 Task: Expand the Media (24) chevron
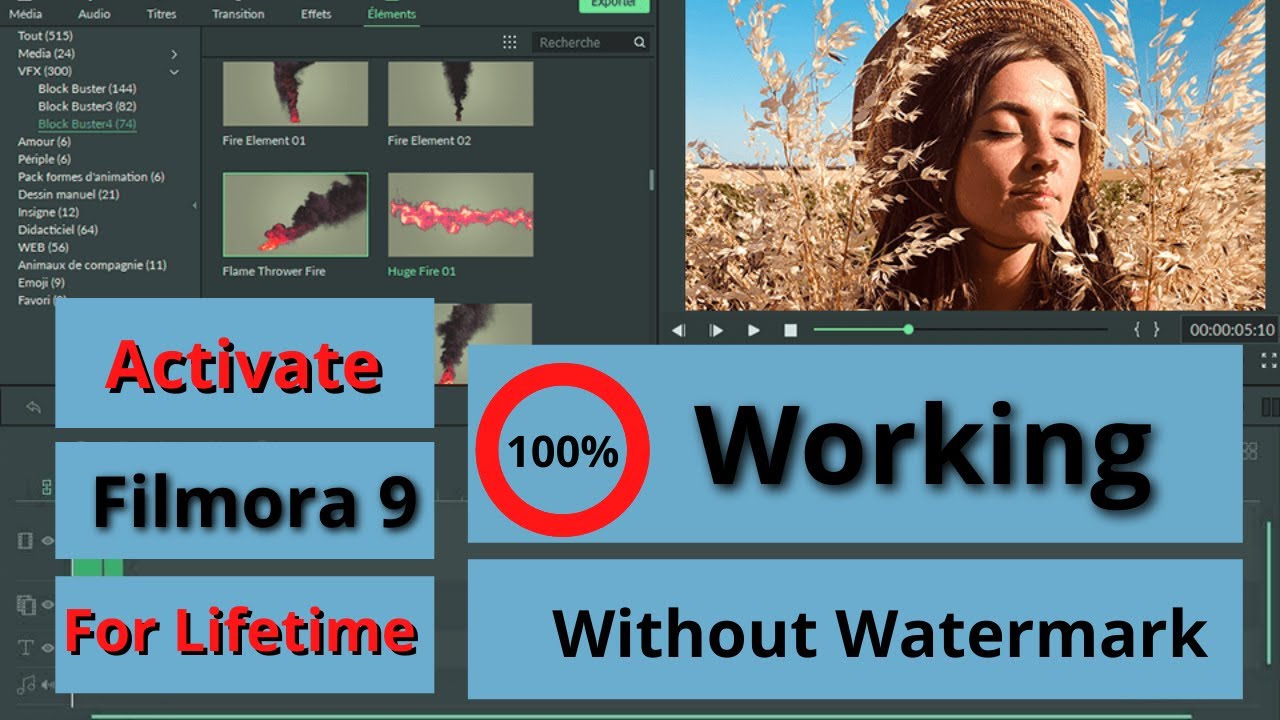[174, 54]
